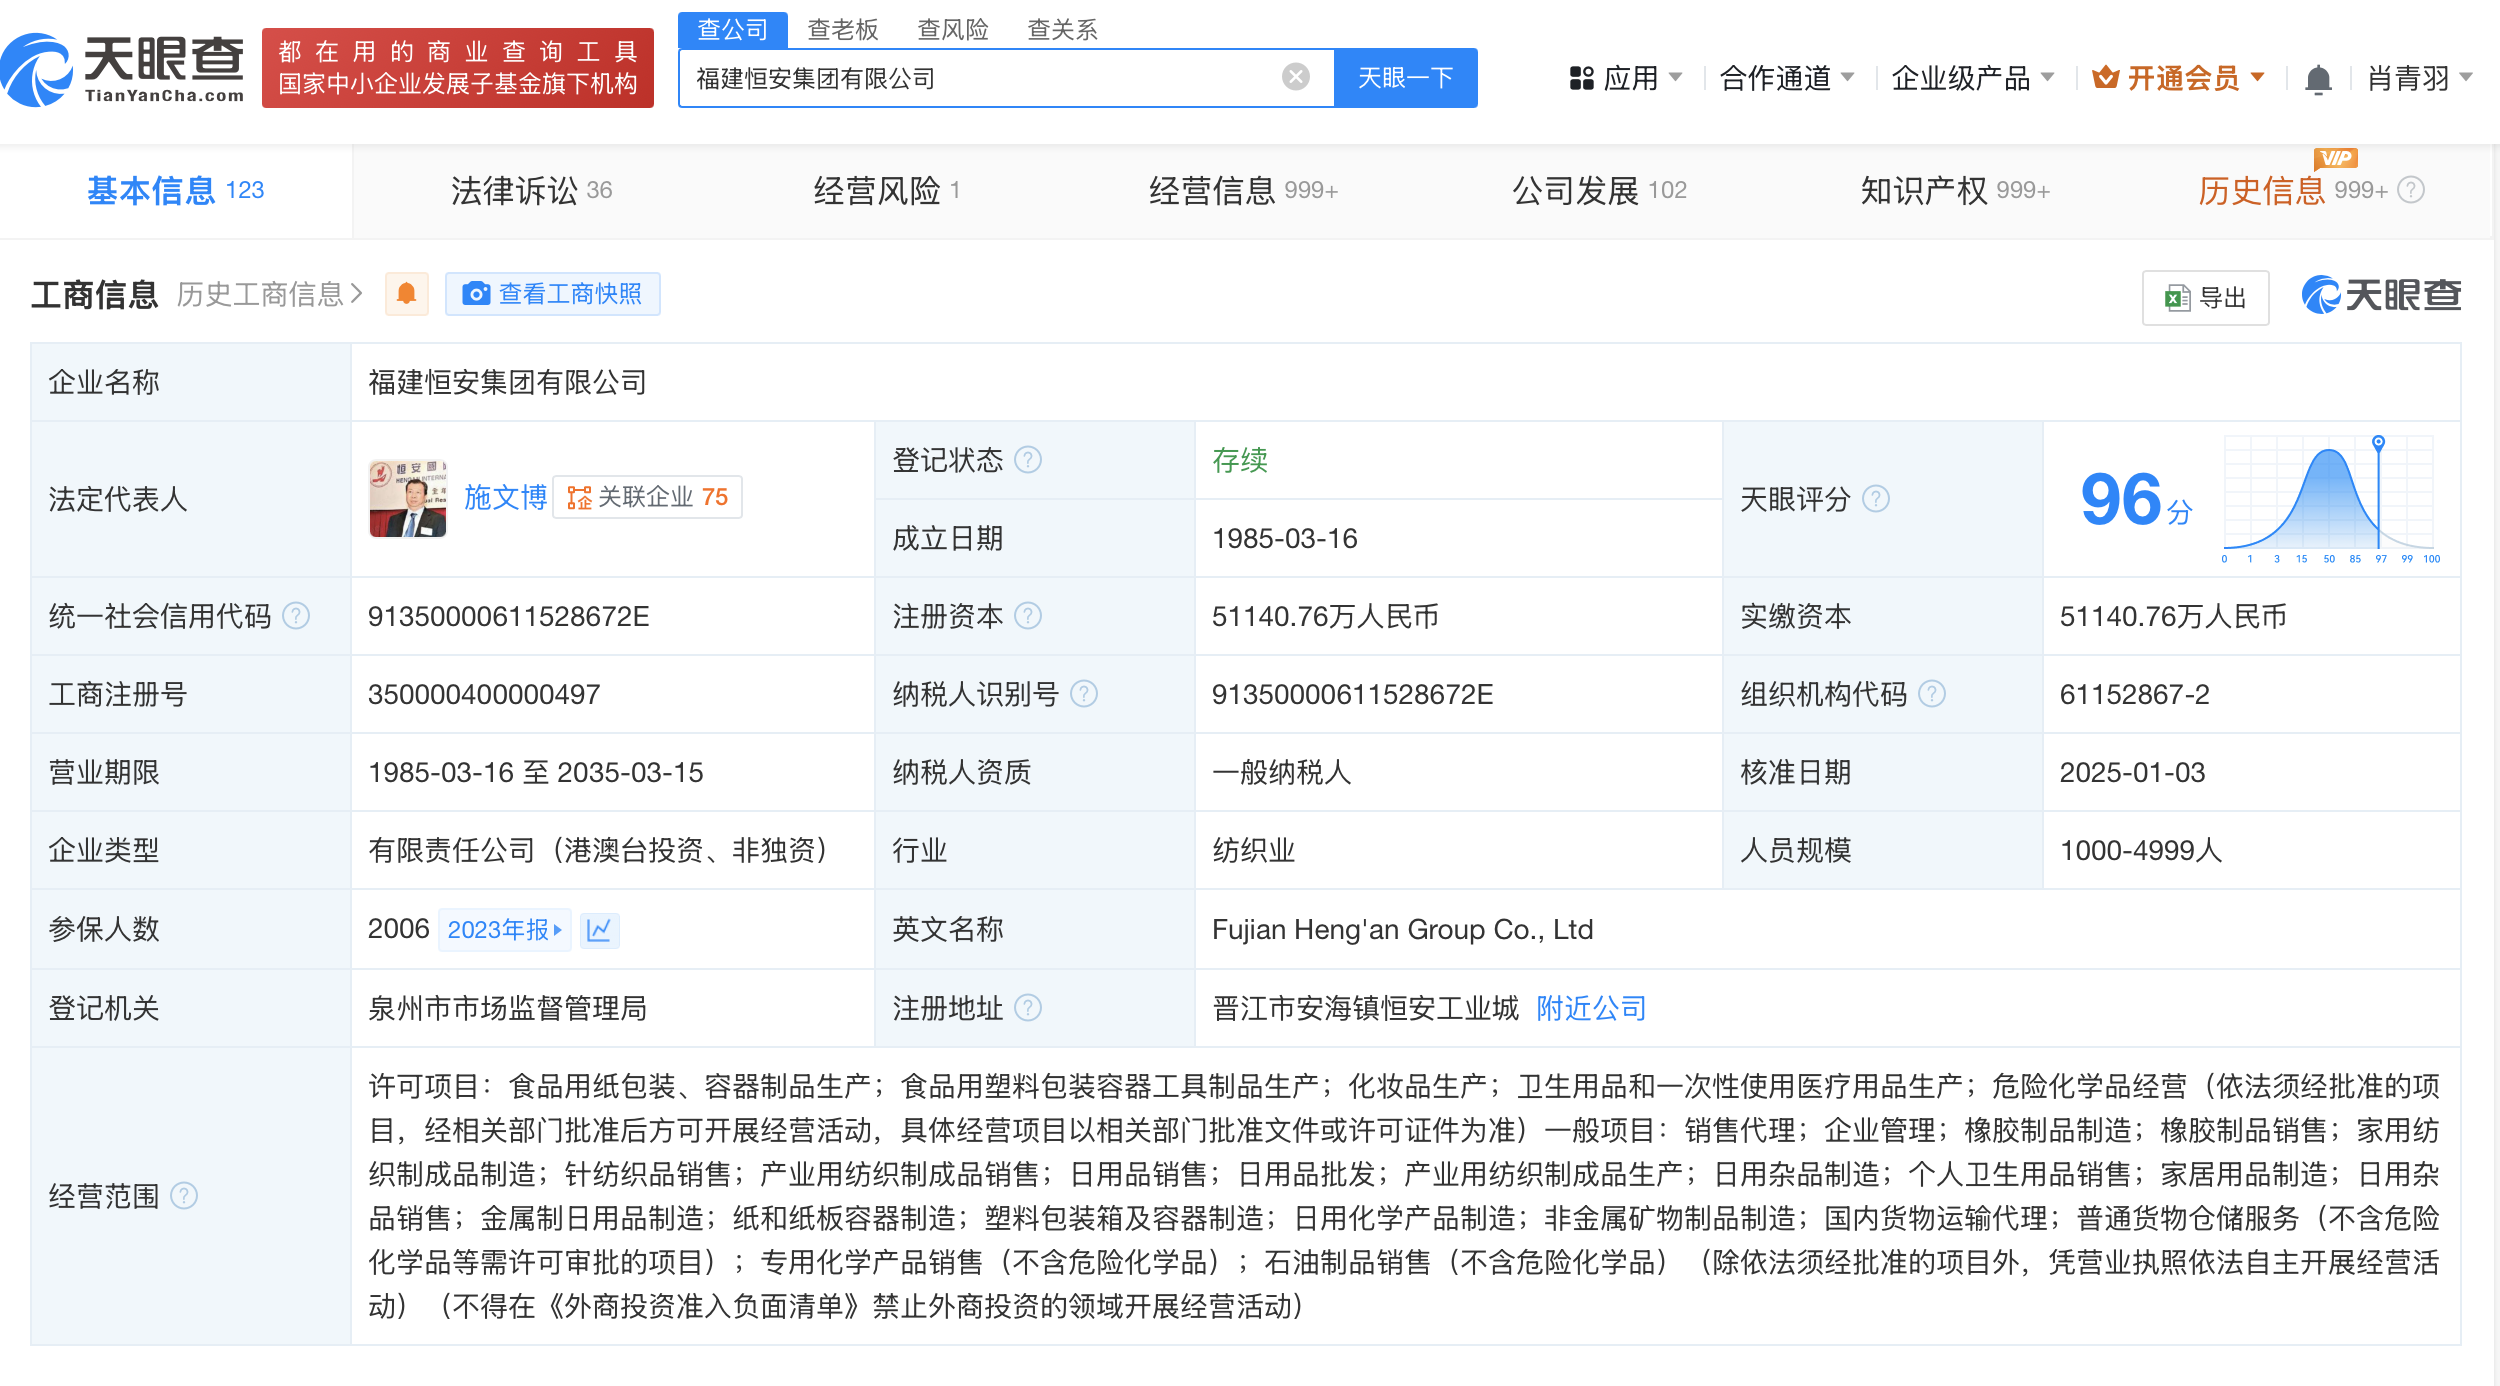
Task: Open the 附近公司 link
Action: [x=1591, y=1008]
